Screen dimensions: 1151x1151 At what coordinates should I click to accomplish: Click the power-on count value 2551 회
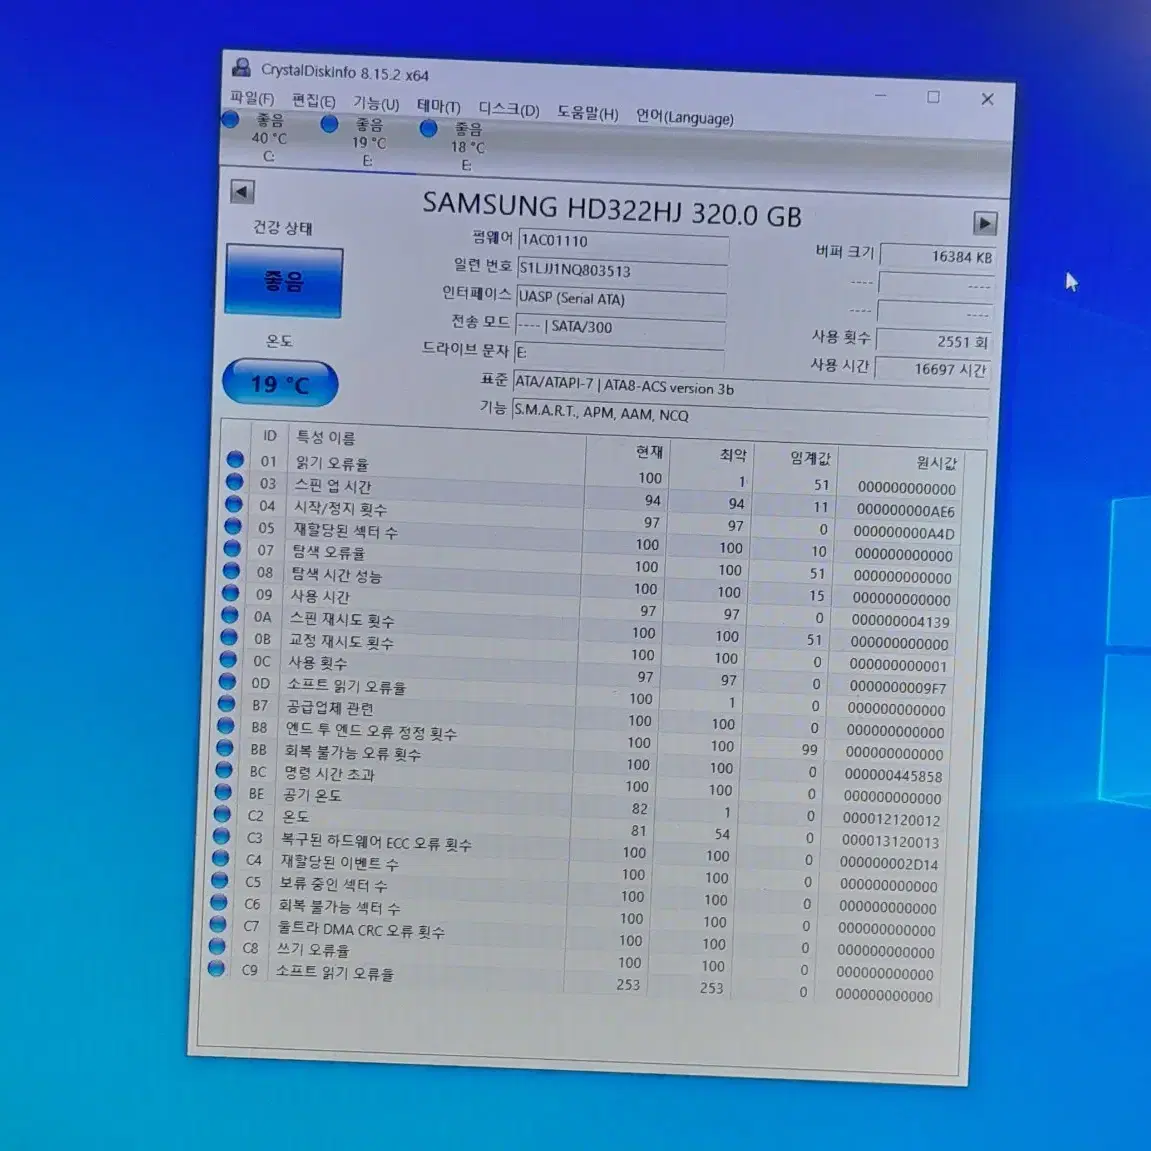coord(934,341)
